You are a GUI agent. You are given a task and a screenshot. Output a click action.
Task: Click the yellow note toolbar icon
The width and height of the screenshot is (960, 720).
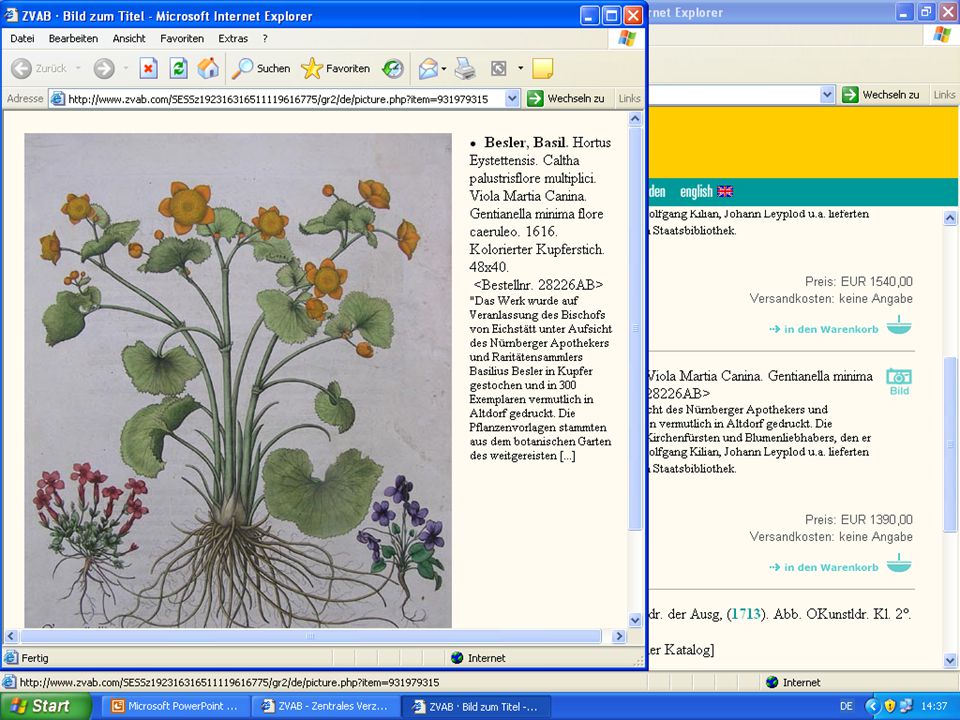[x=542, y=68]
